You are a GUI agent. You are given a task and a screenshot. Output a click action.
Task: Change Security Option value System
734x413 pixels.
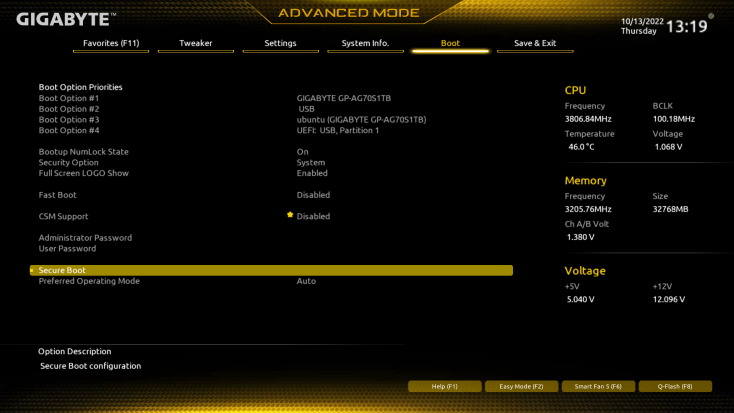311,162
